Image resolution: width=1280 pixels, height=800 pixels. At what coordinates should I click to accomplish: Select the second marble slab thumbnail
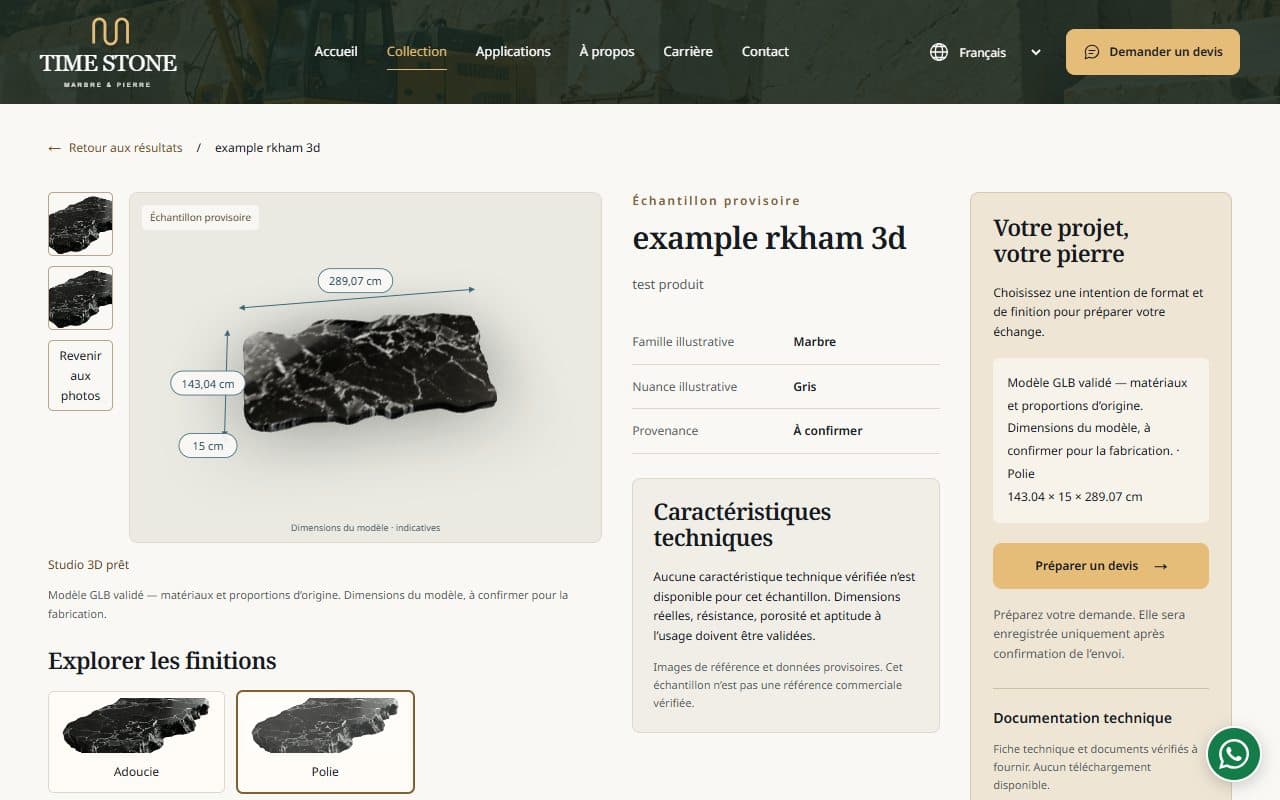tap(80, 298)
